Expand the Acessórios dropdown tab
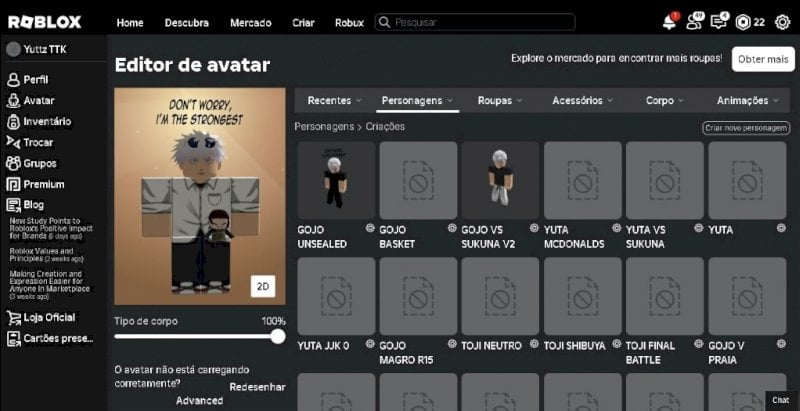This screenshot has height=411, width=800. [582, 100]
